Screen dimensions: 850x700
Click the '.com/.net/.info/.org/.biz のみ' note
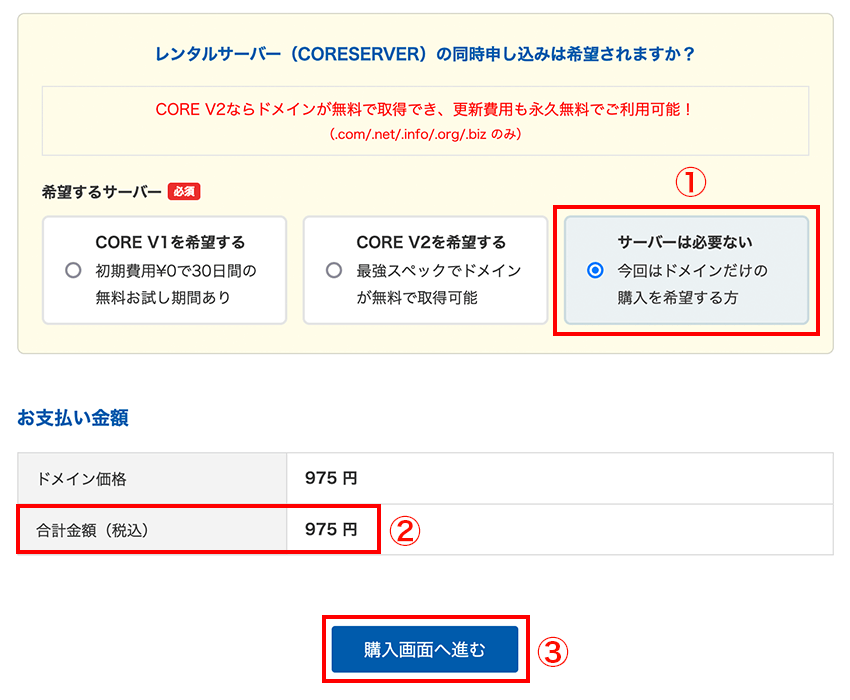click(x=425, y=133)
